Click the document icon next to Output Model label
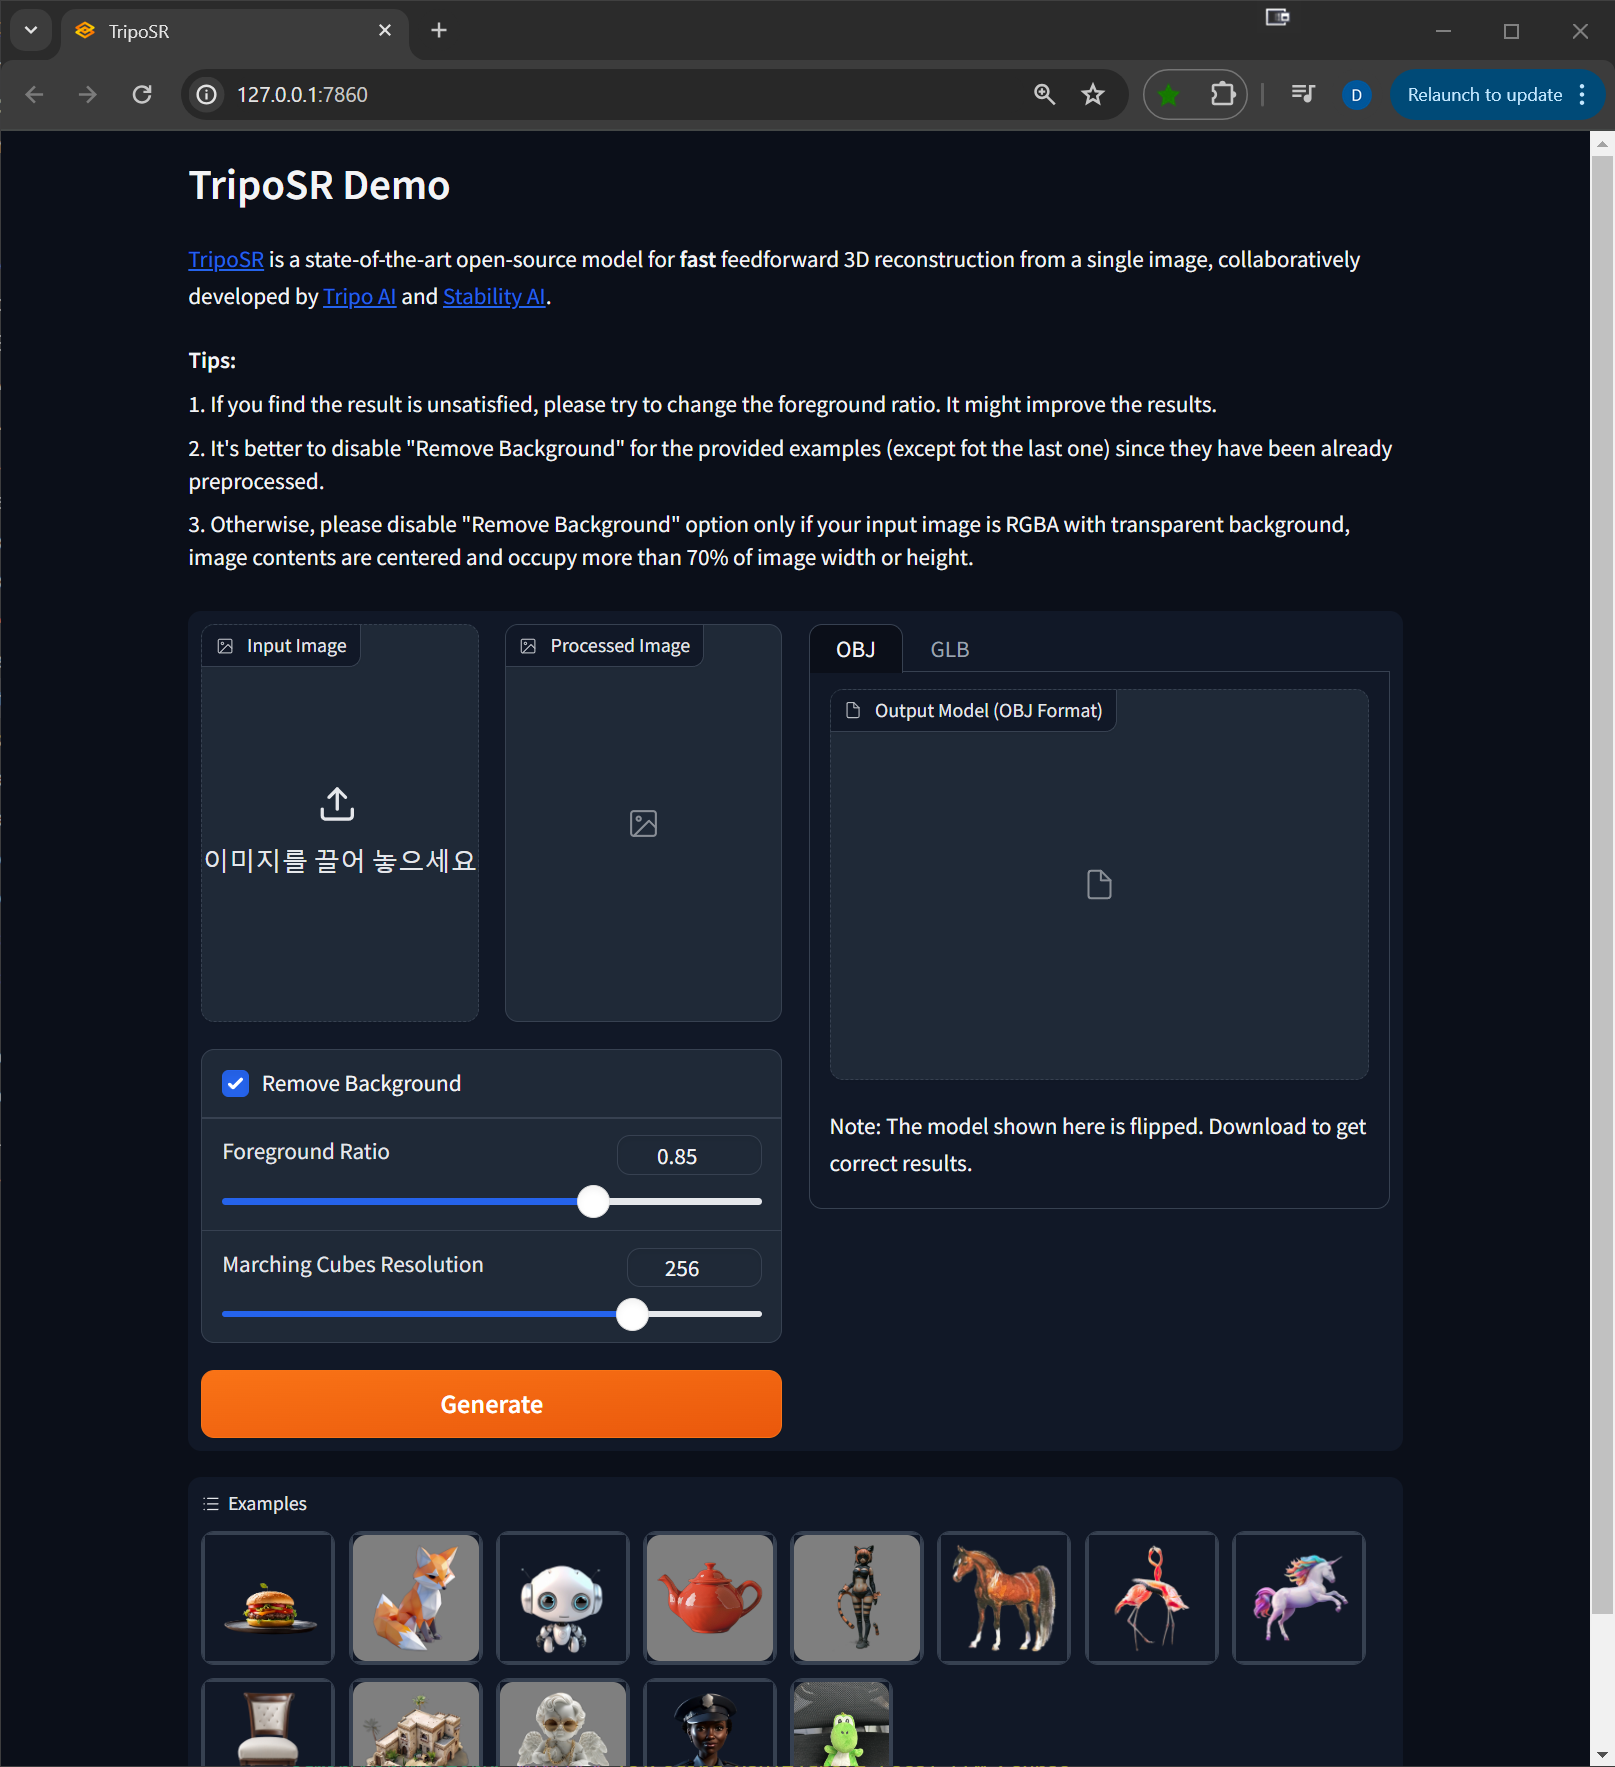Viewport: 1615px width, 1767px height. point(855,710)
